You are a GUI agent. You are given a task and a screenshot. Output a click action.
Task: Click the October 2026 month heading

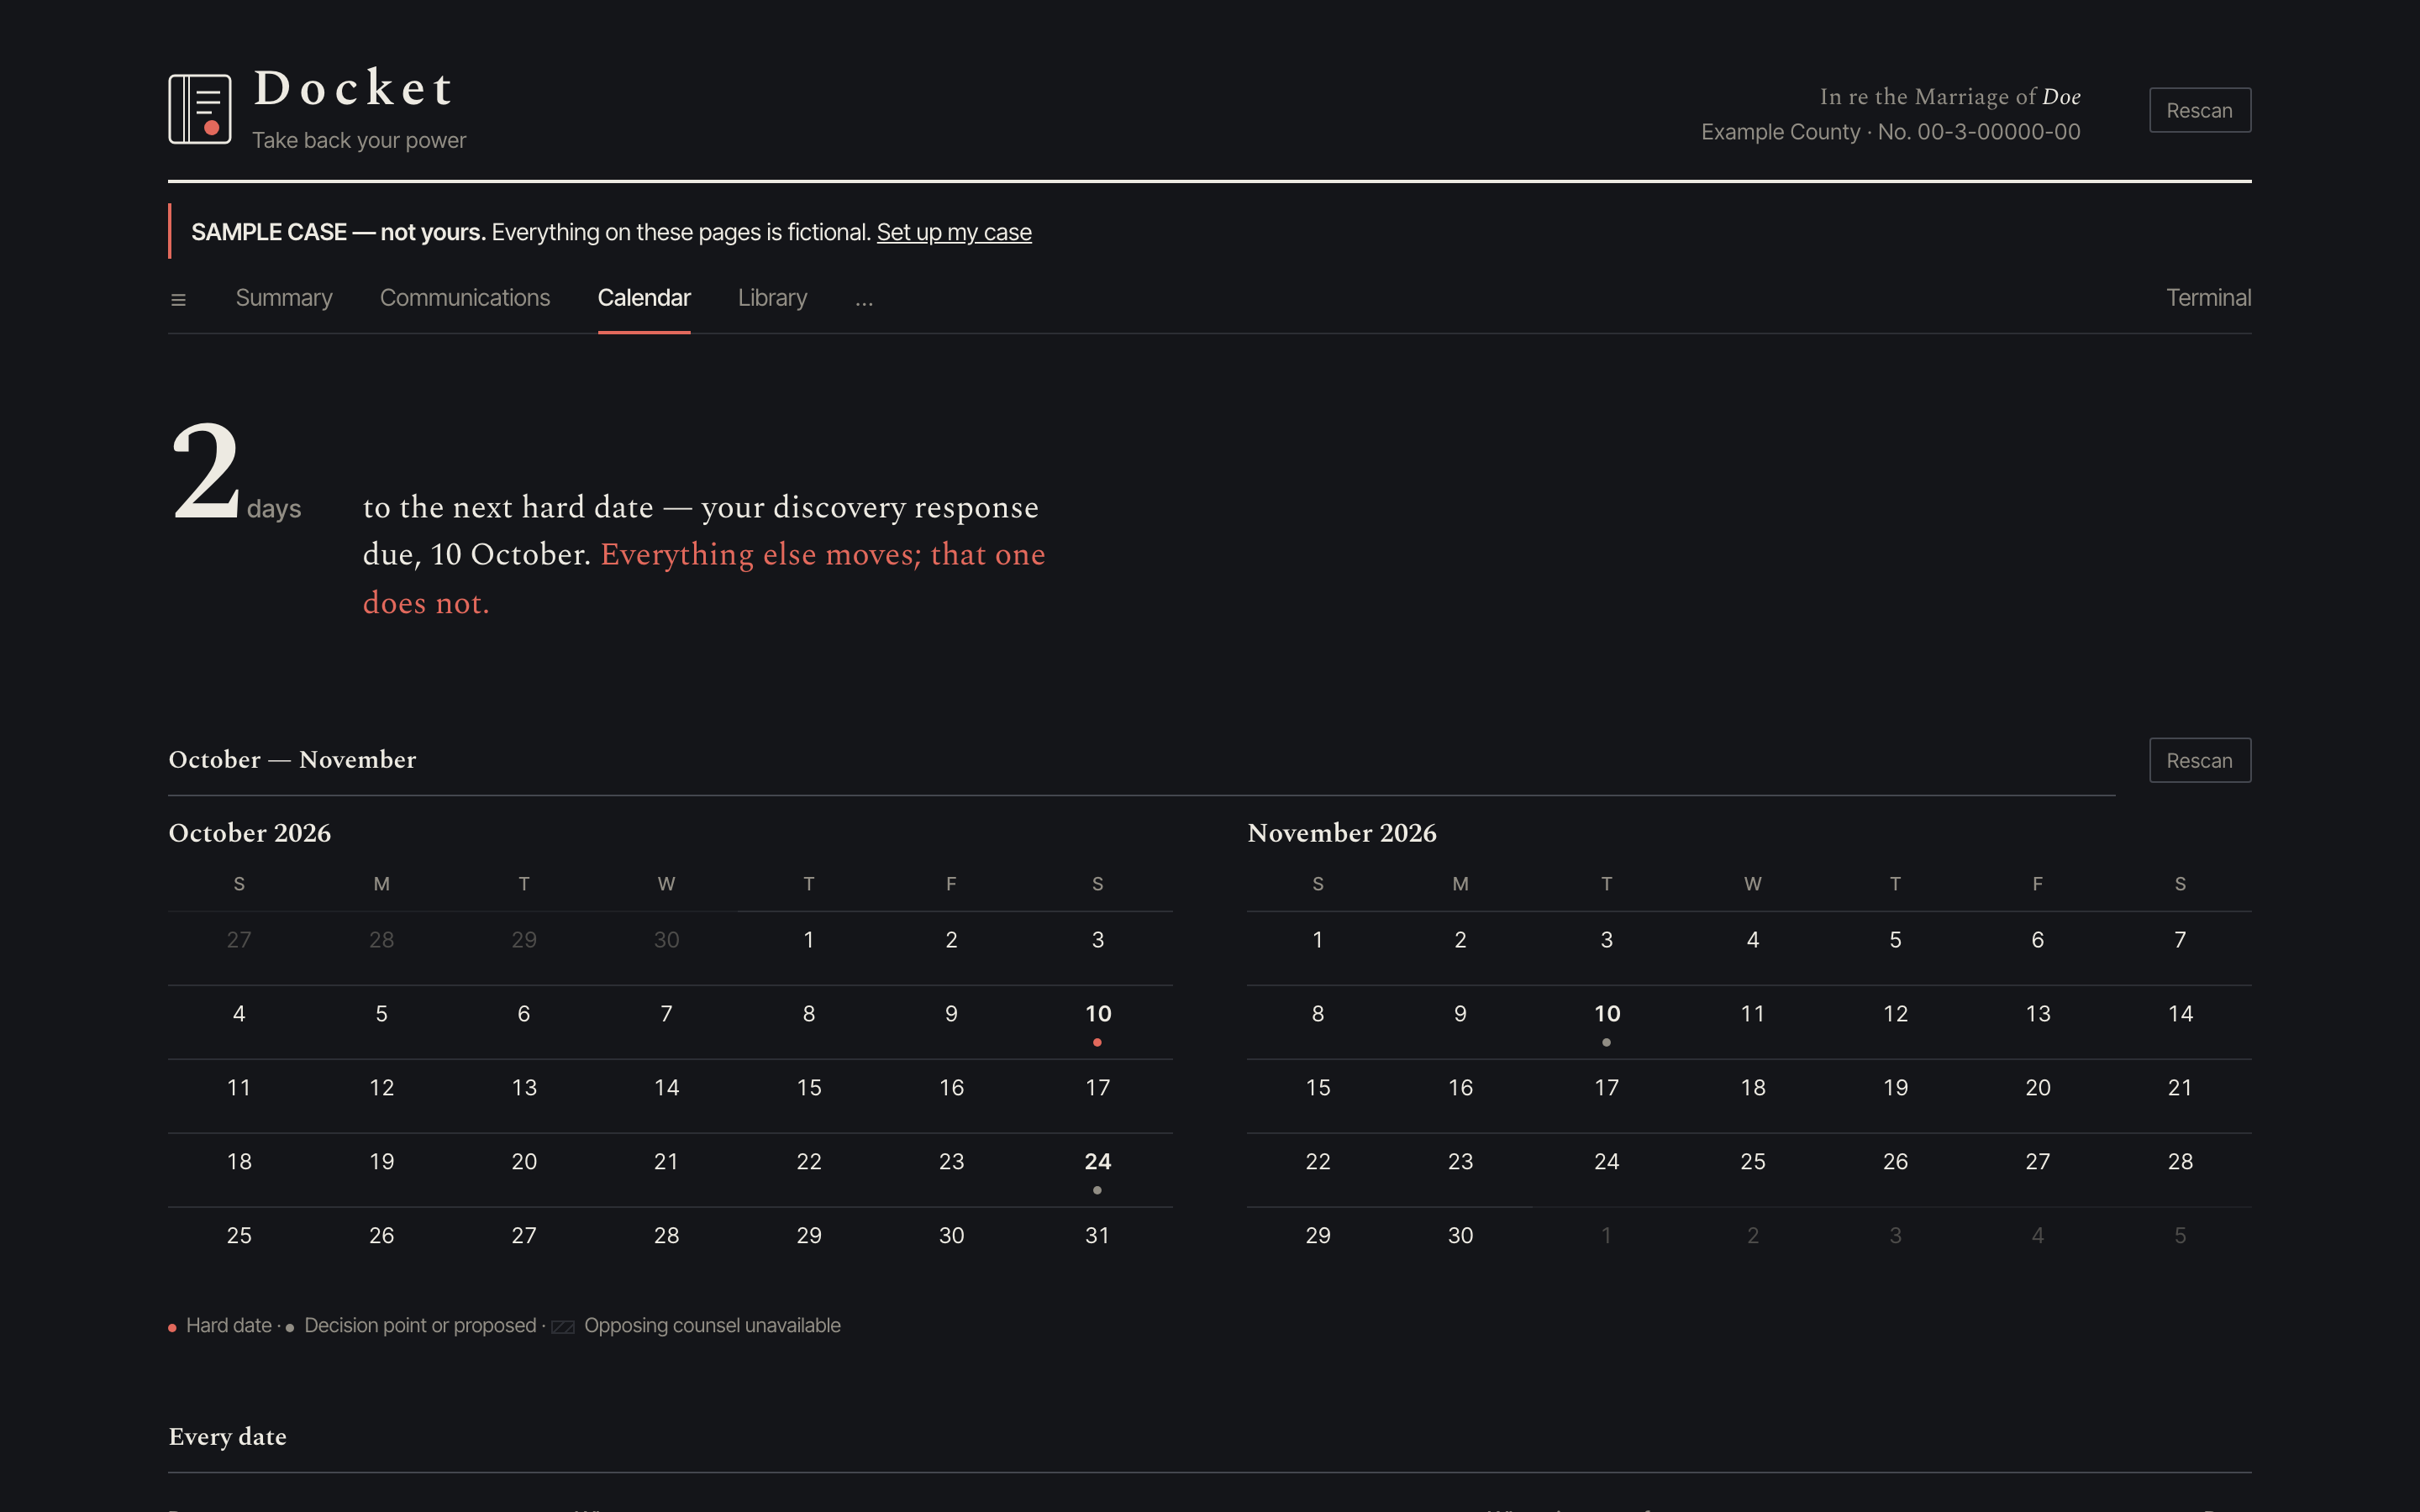[x=250, y=833]
